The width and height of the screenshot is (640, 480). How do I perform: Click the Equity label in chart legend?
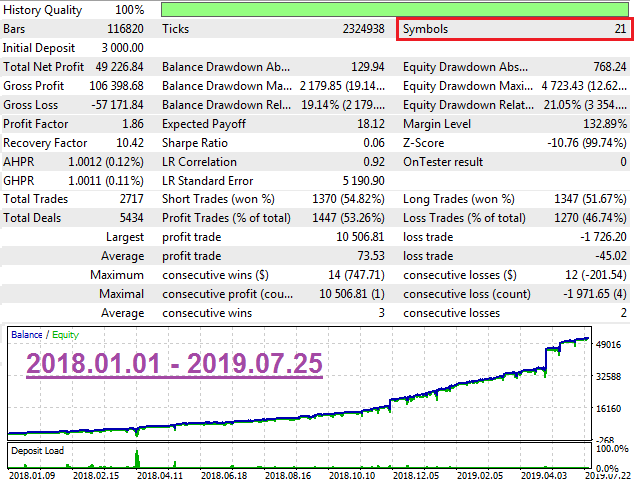[x=64, y=335]
